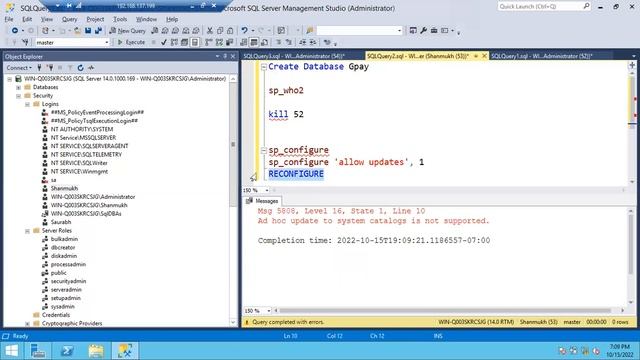Collapse the Create Database code region

point(264,67)
